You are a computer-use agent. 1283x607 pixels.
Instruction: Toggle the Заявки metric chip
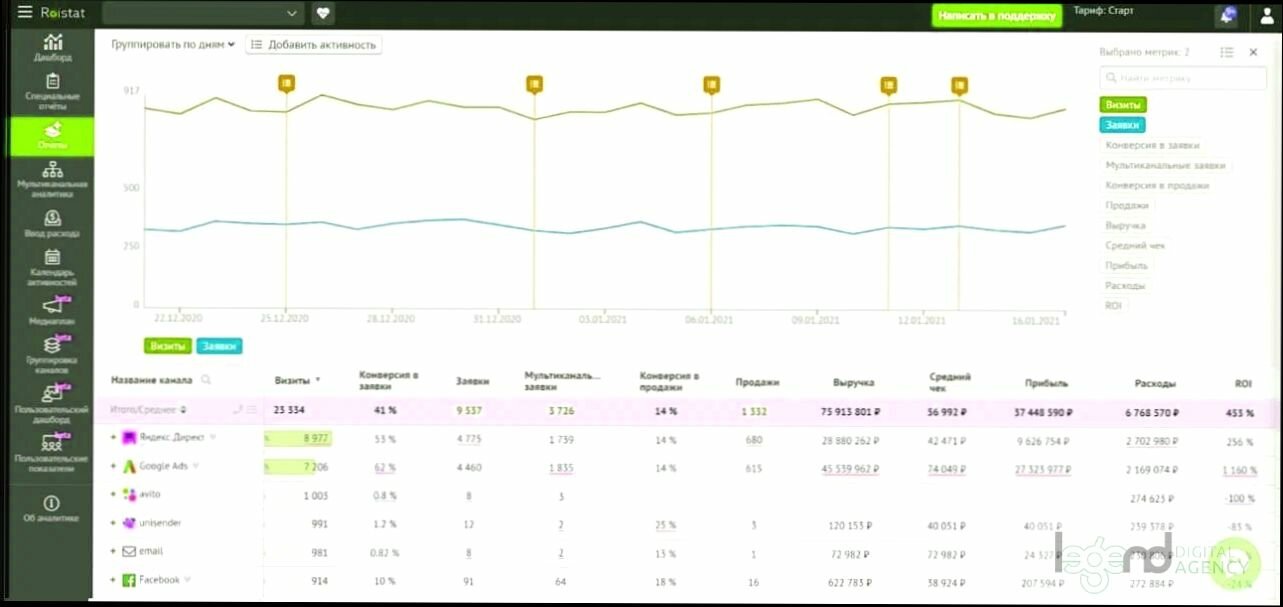point(1121,125)
